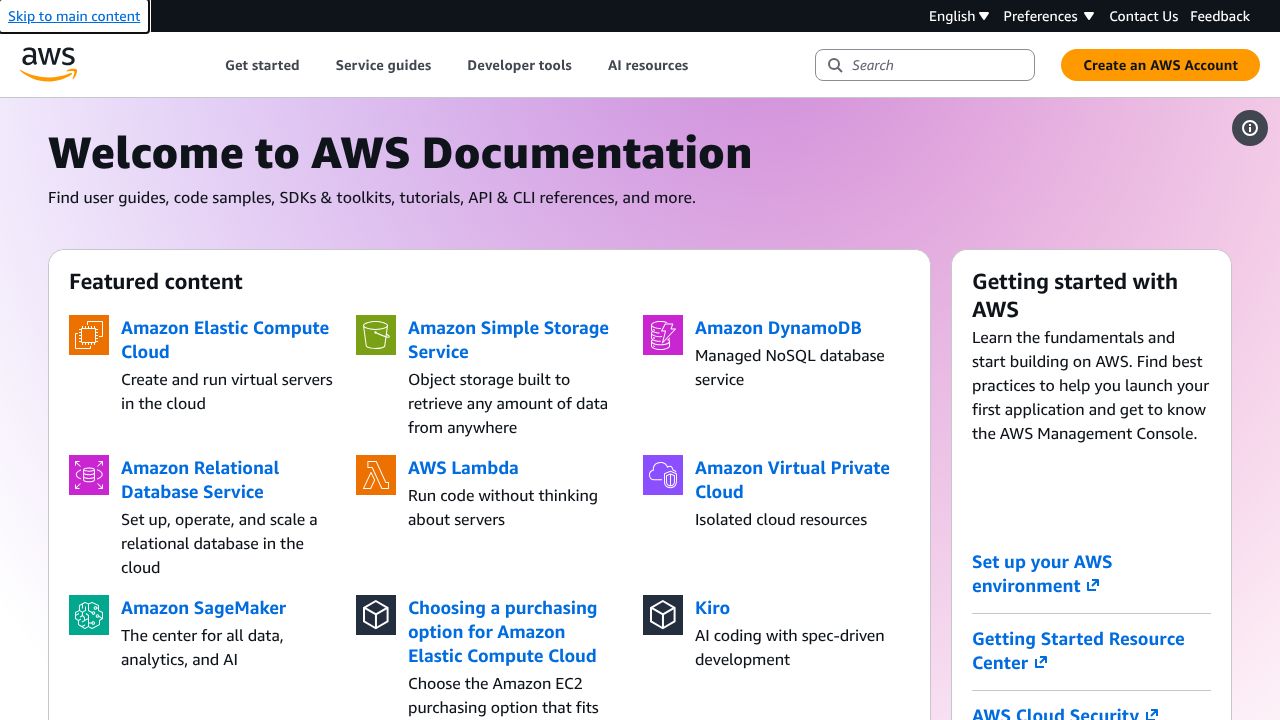Open Amazon Virtual Private Cloud link
The height and width of the screenshot is (720, 1280).
point(792,480)
